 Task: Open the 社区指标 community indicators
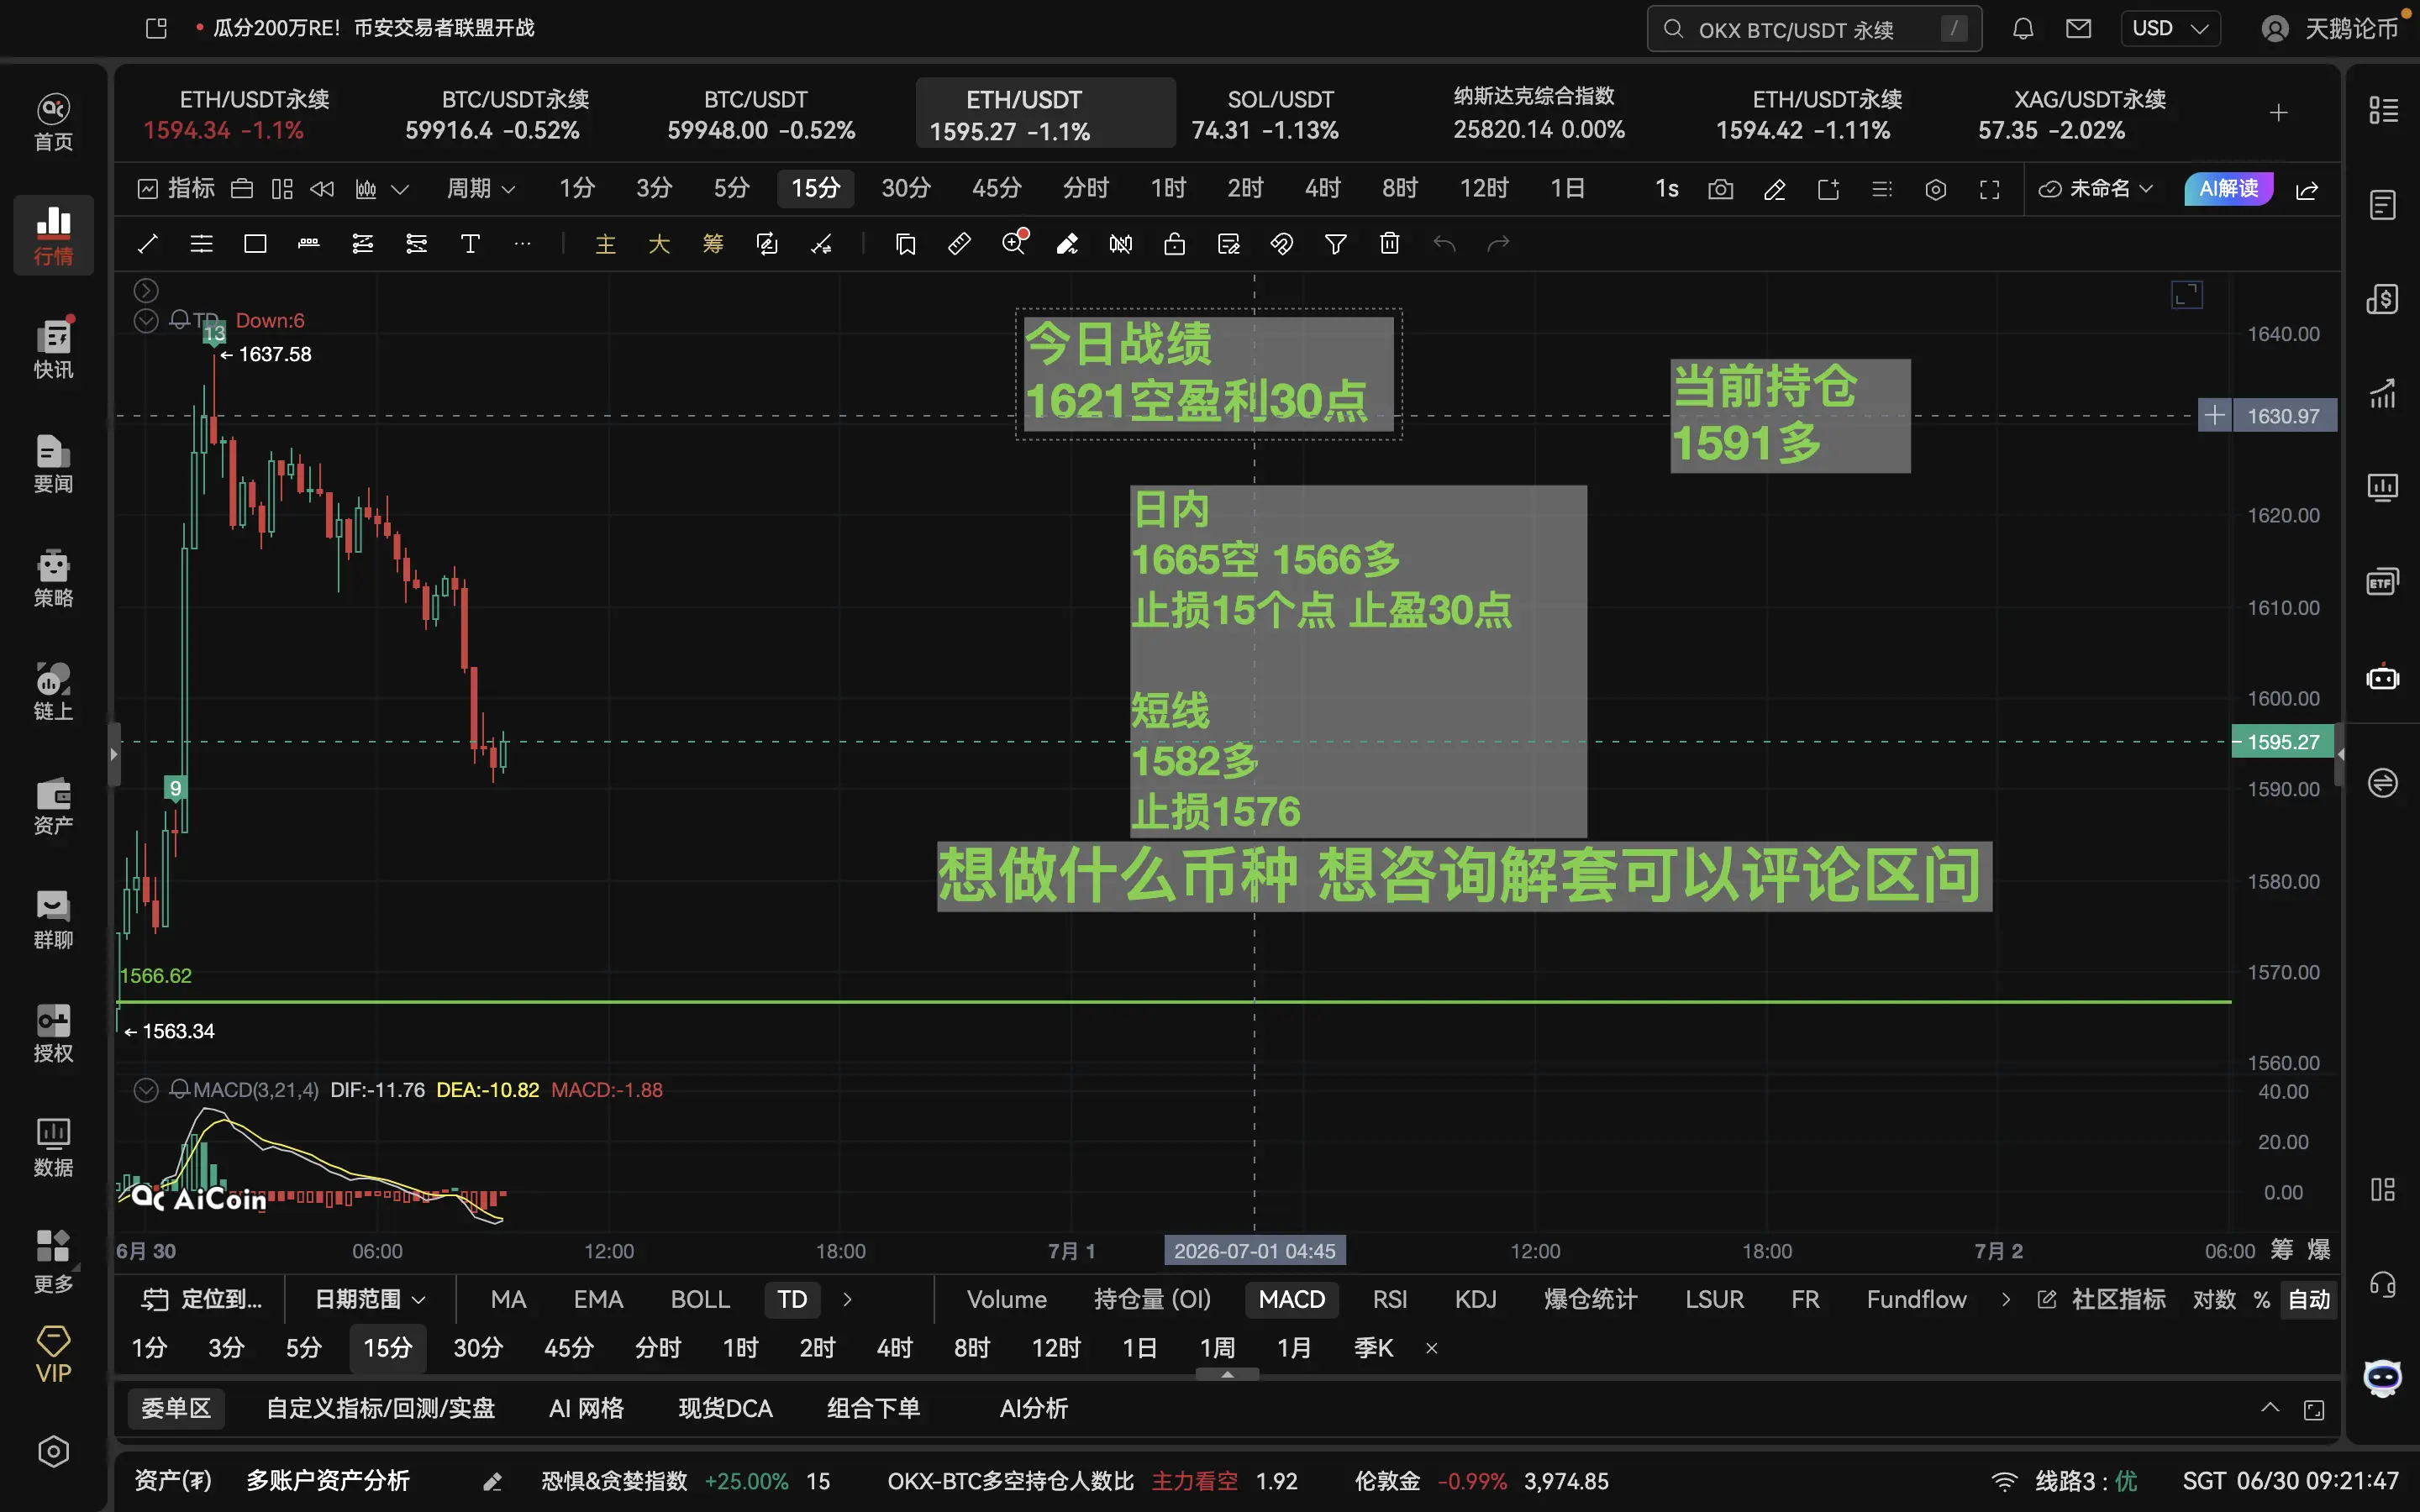point(2101,1299)
